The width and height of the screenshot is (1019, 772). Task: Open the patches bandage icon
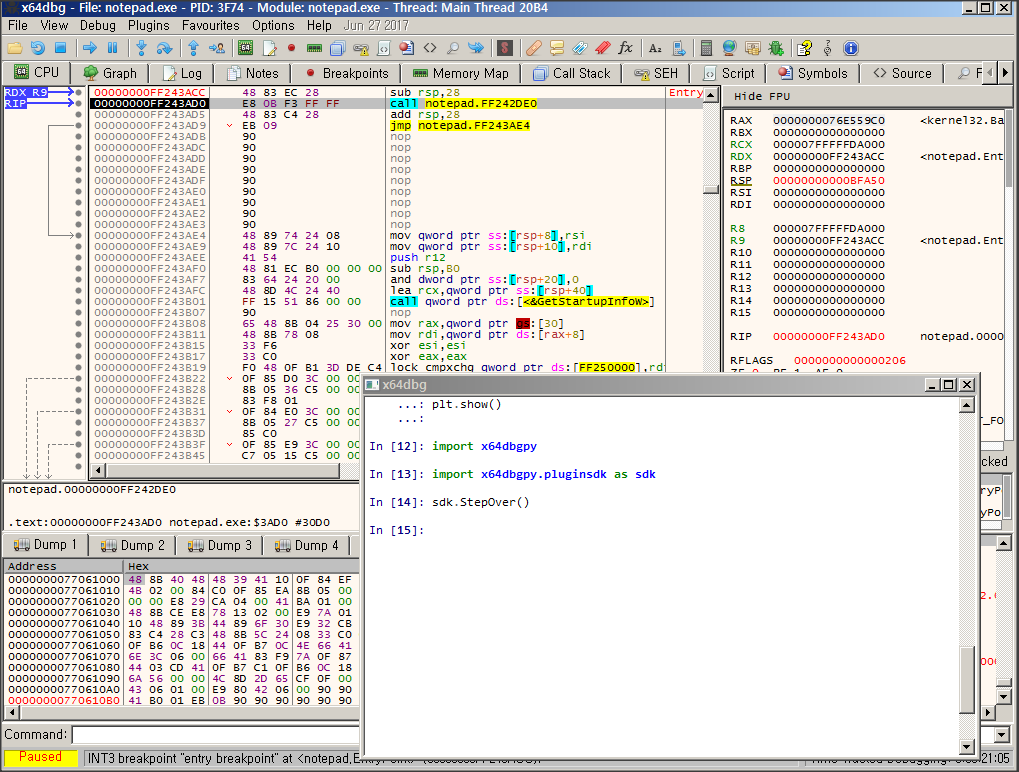point(534,48)
